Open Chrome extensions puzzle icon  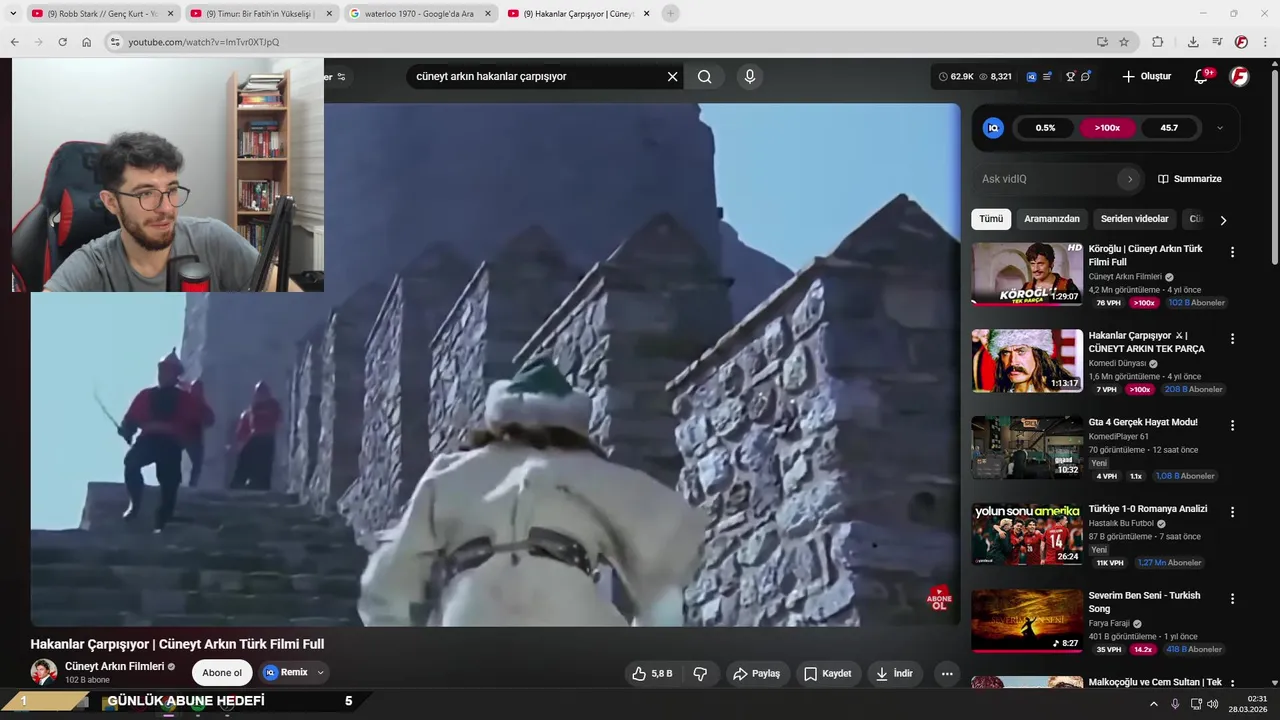click(x=1158, y=42)
